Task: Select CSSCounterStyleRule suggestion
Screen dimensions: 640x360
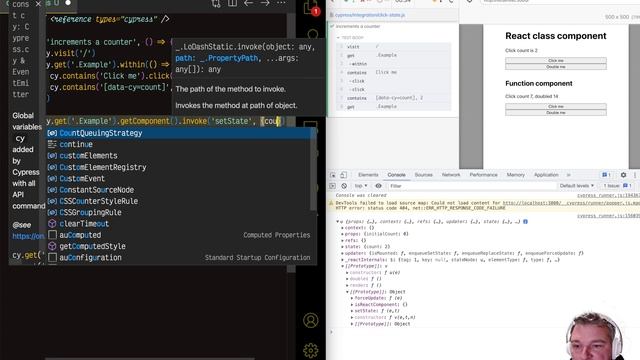Action: pyautogui.click(x=178, y=201)
